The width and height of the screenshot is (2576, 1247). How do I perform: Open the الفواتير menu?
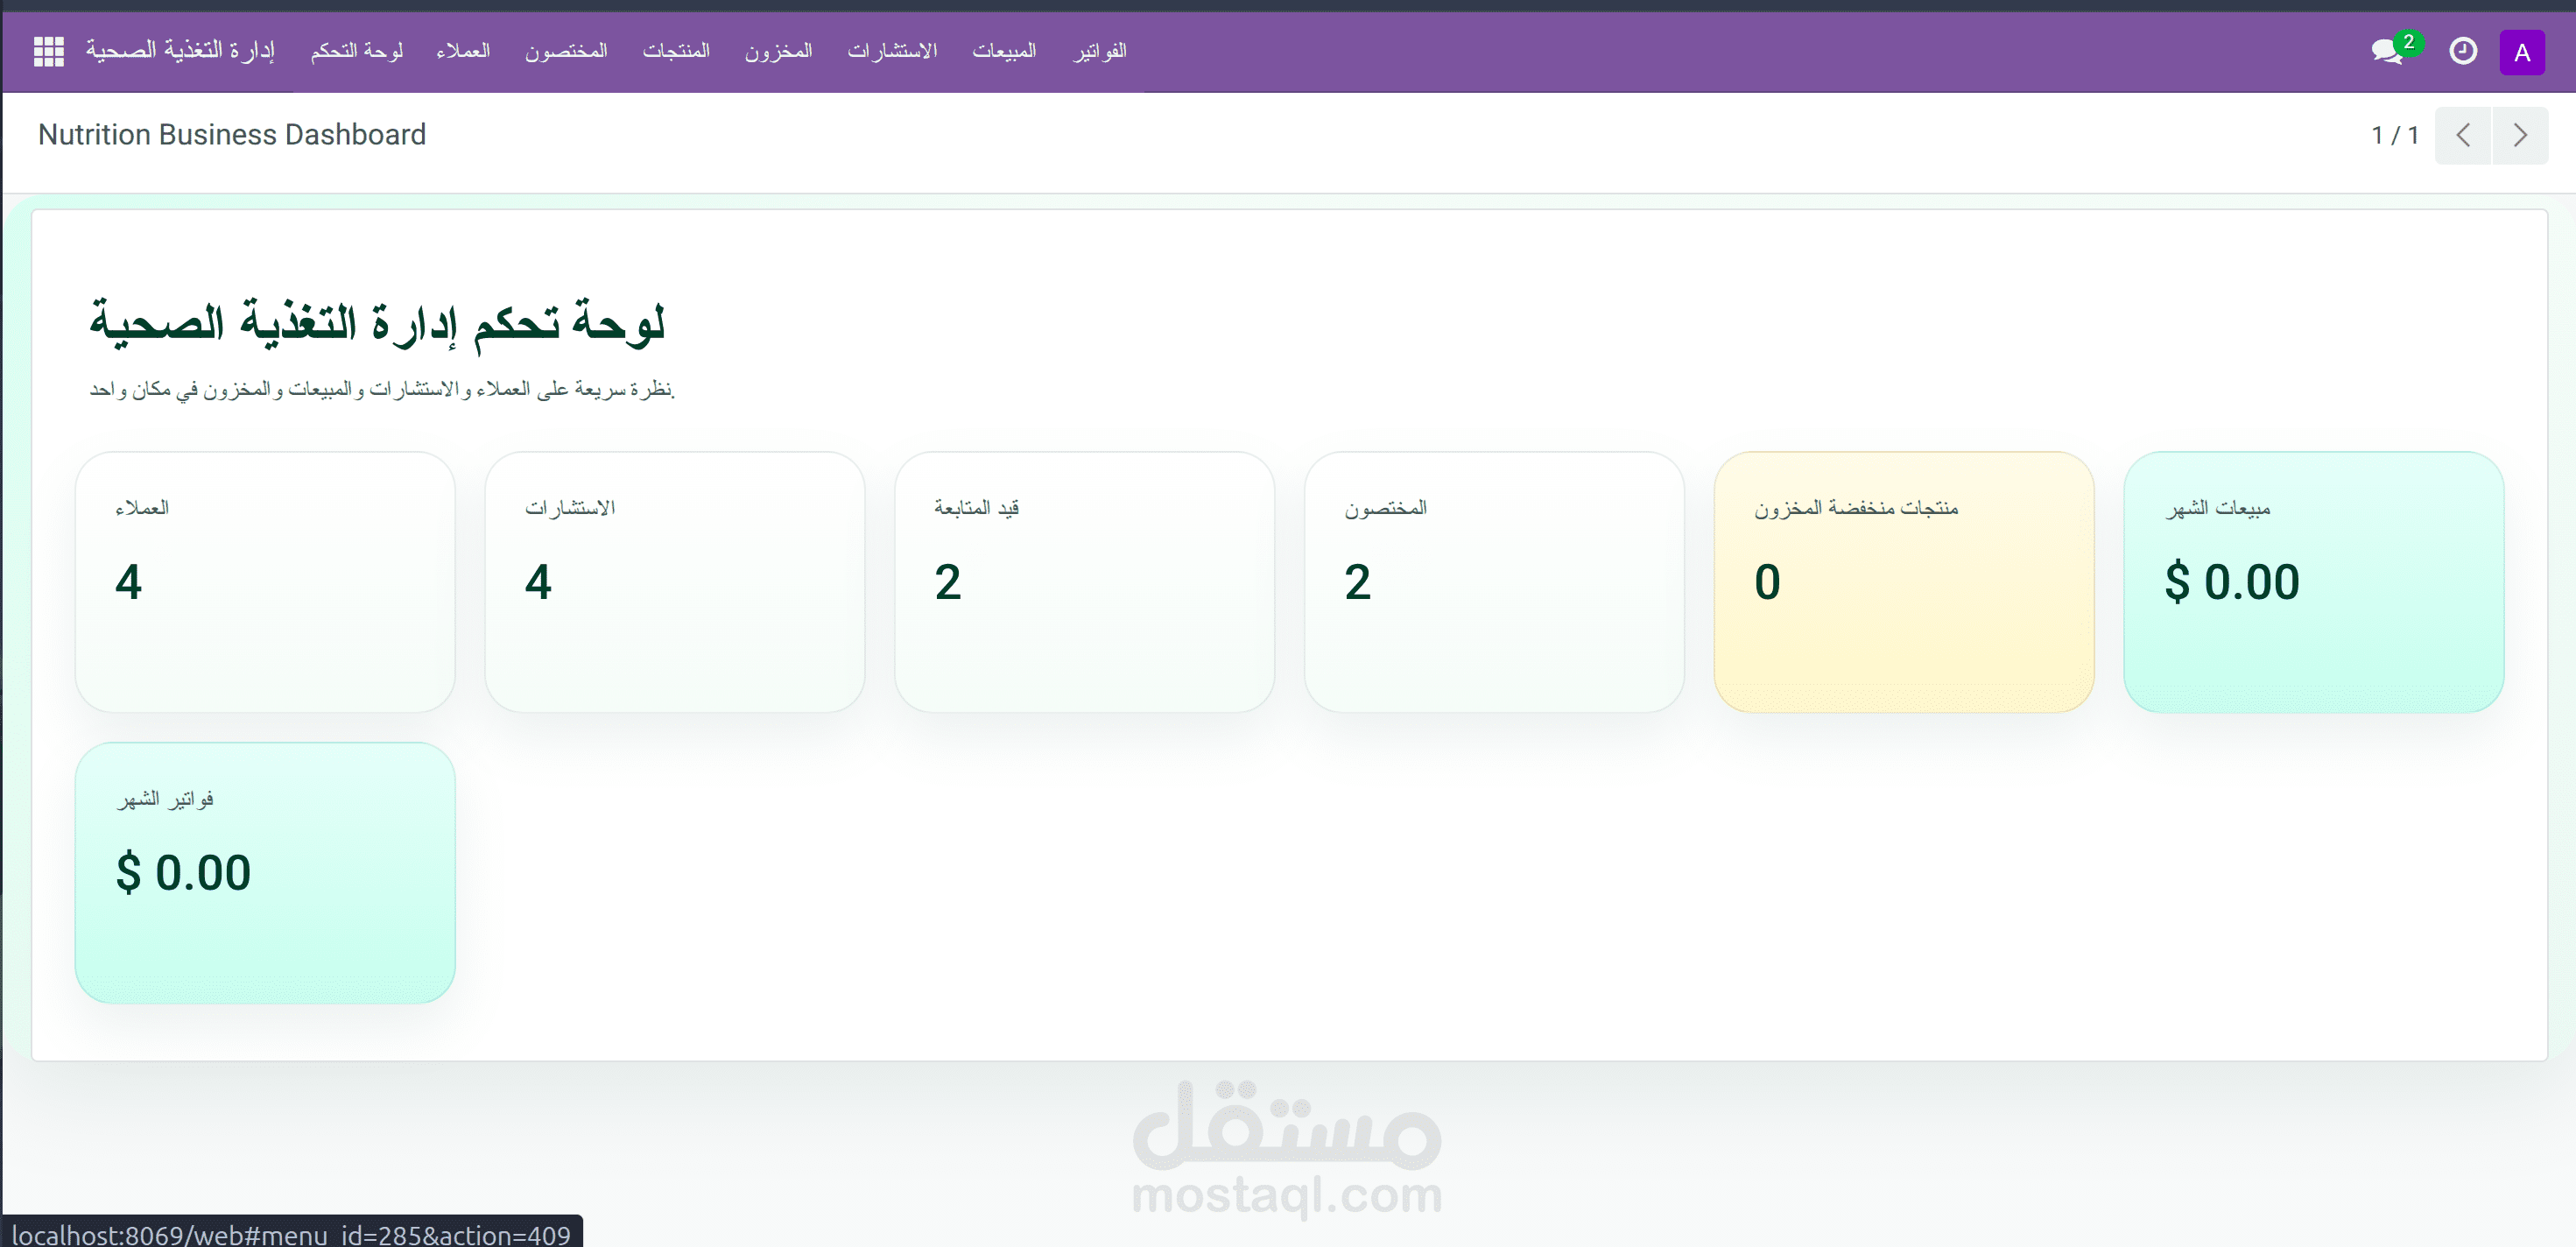(x=1100, y=51)
